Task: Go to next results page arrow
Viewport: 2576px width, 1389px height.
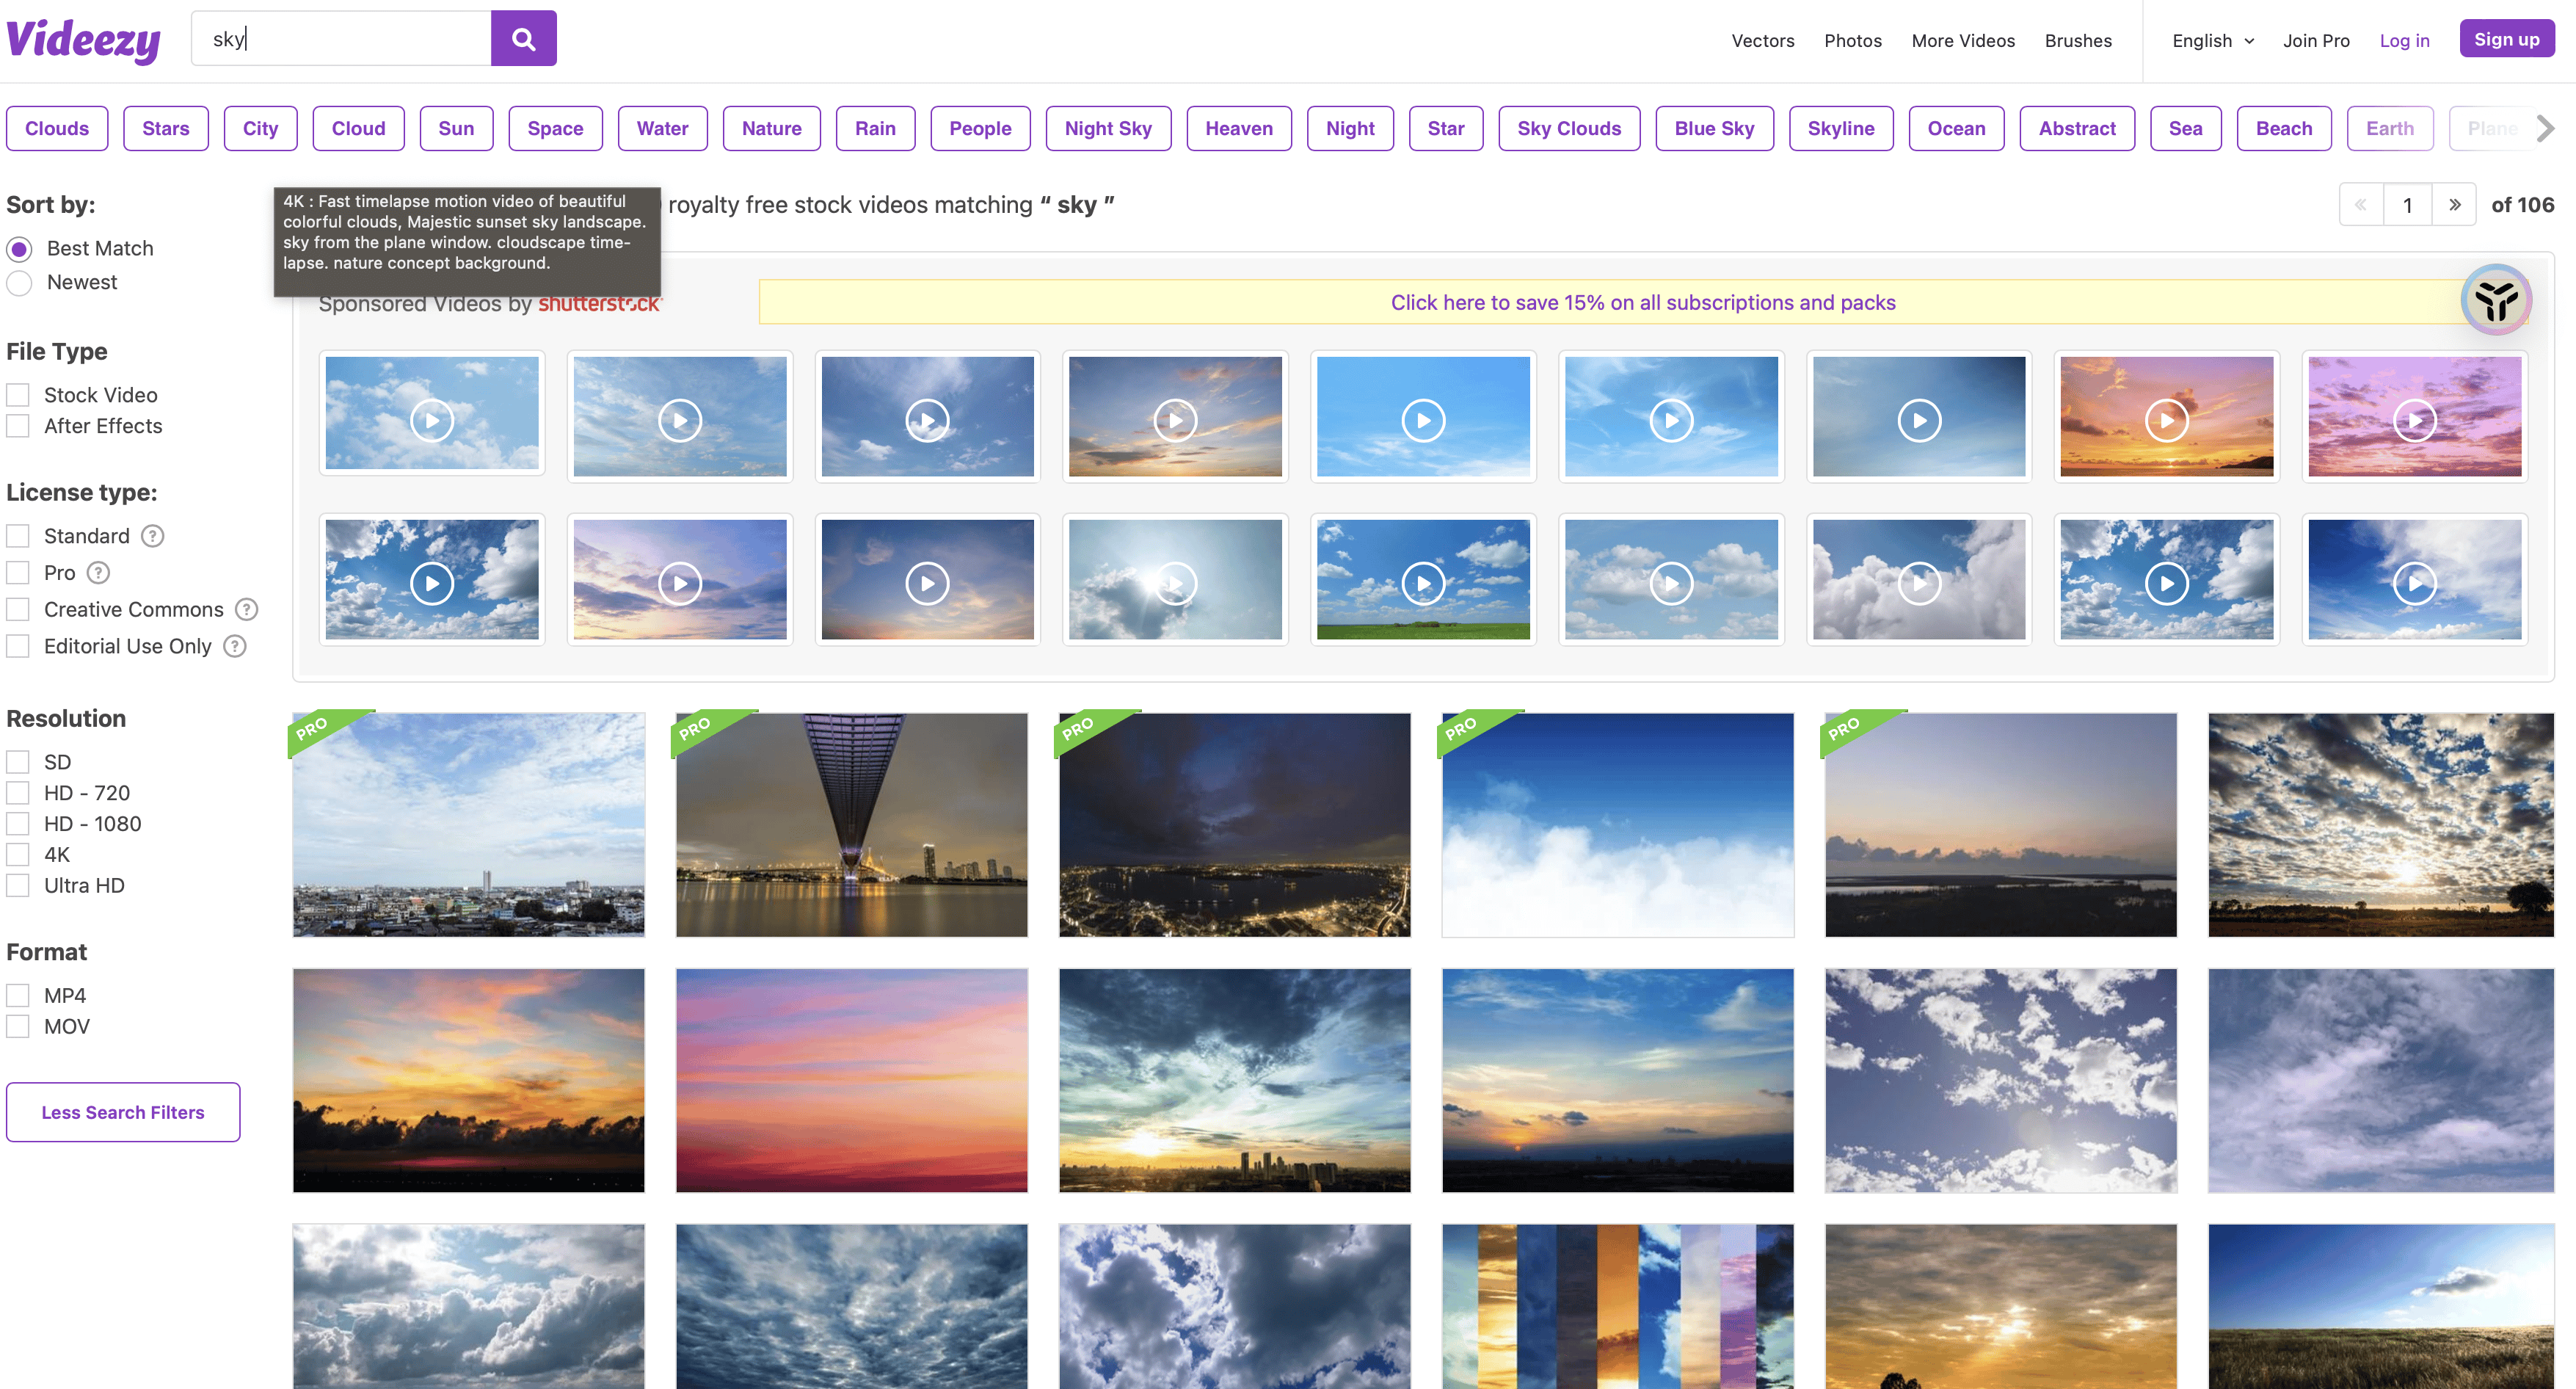Action: click(2454, 205)
